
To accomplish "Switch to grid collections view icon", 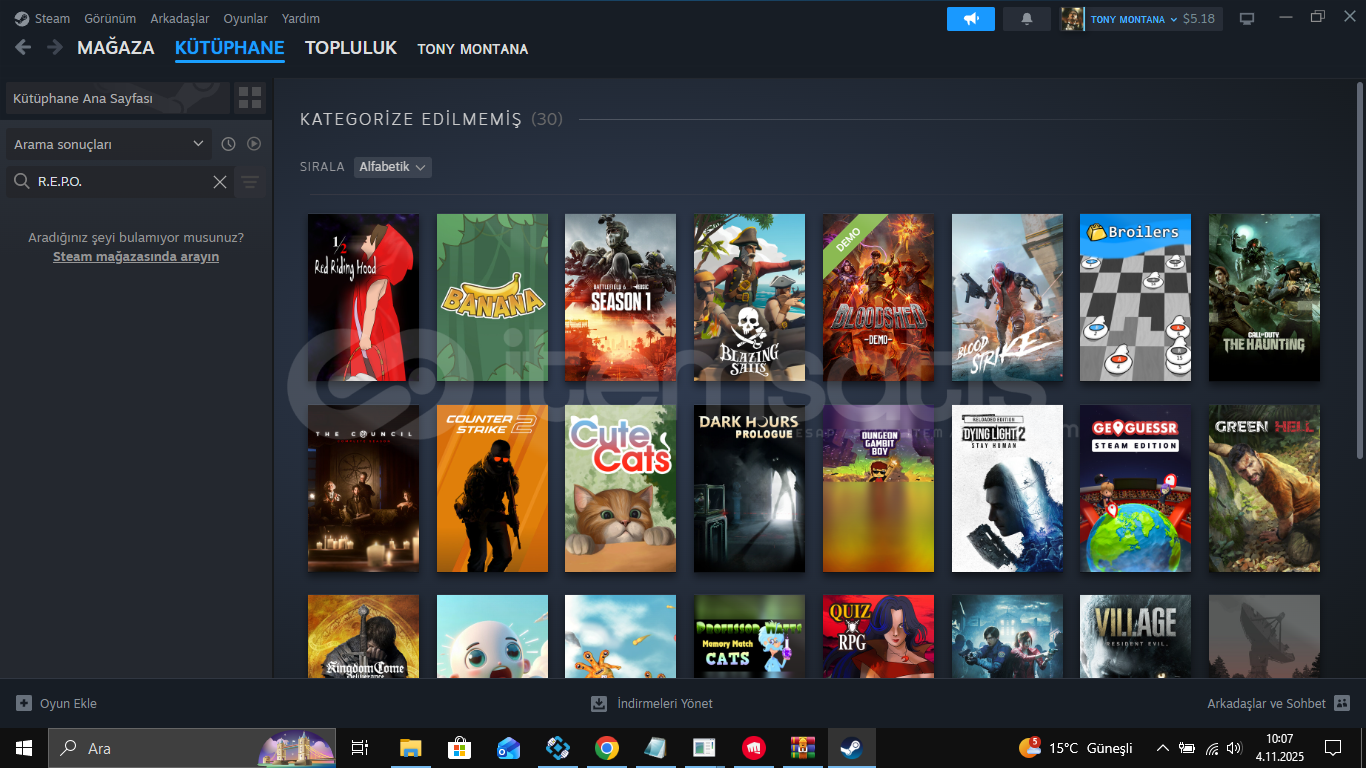I will [250, 98].
